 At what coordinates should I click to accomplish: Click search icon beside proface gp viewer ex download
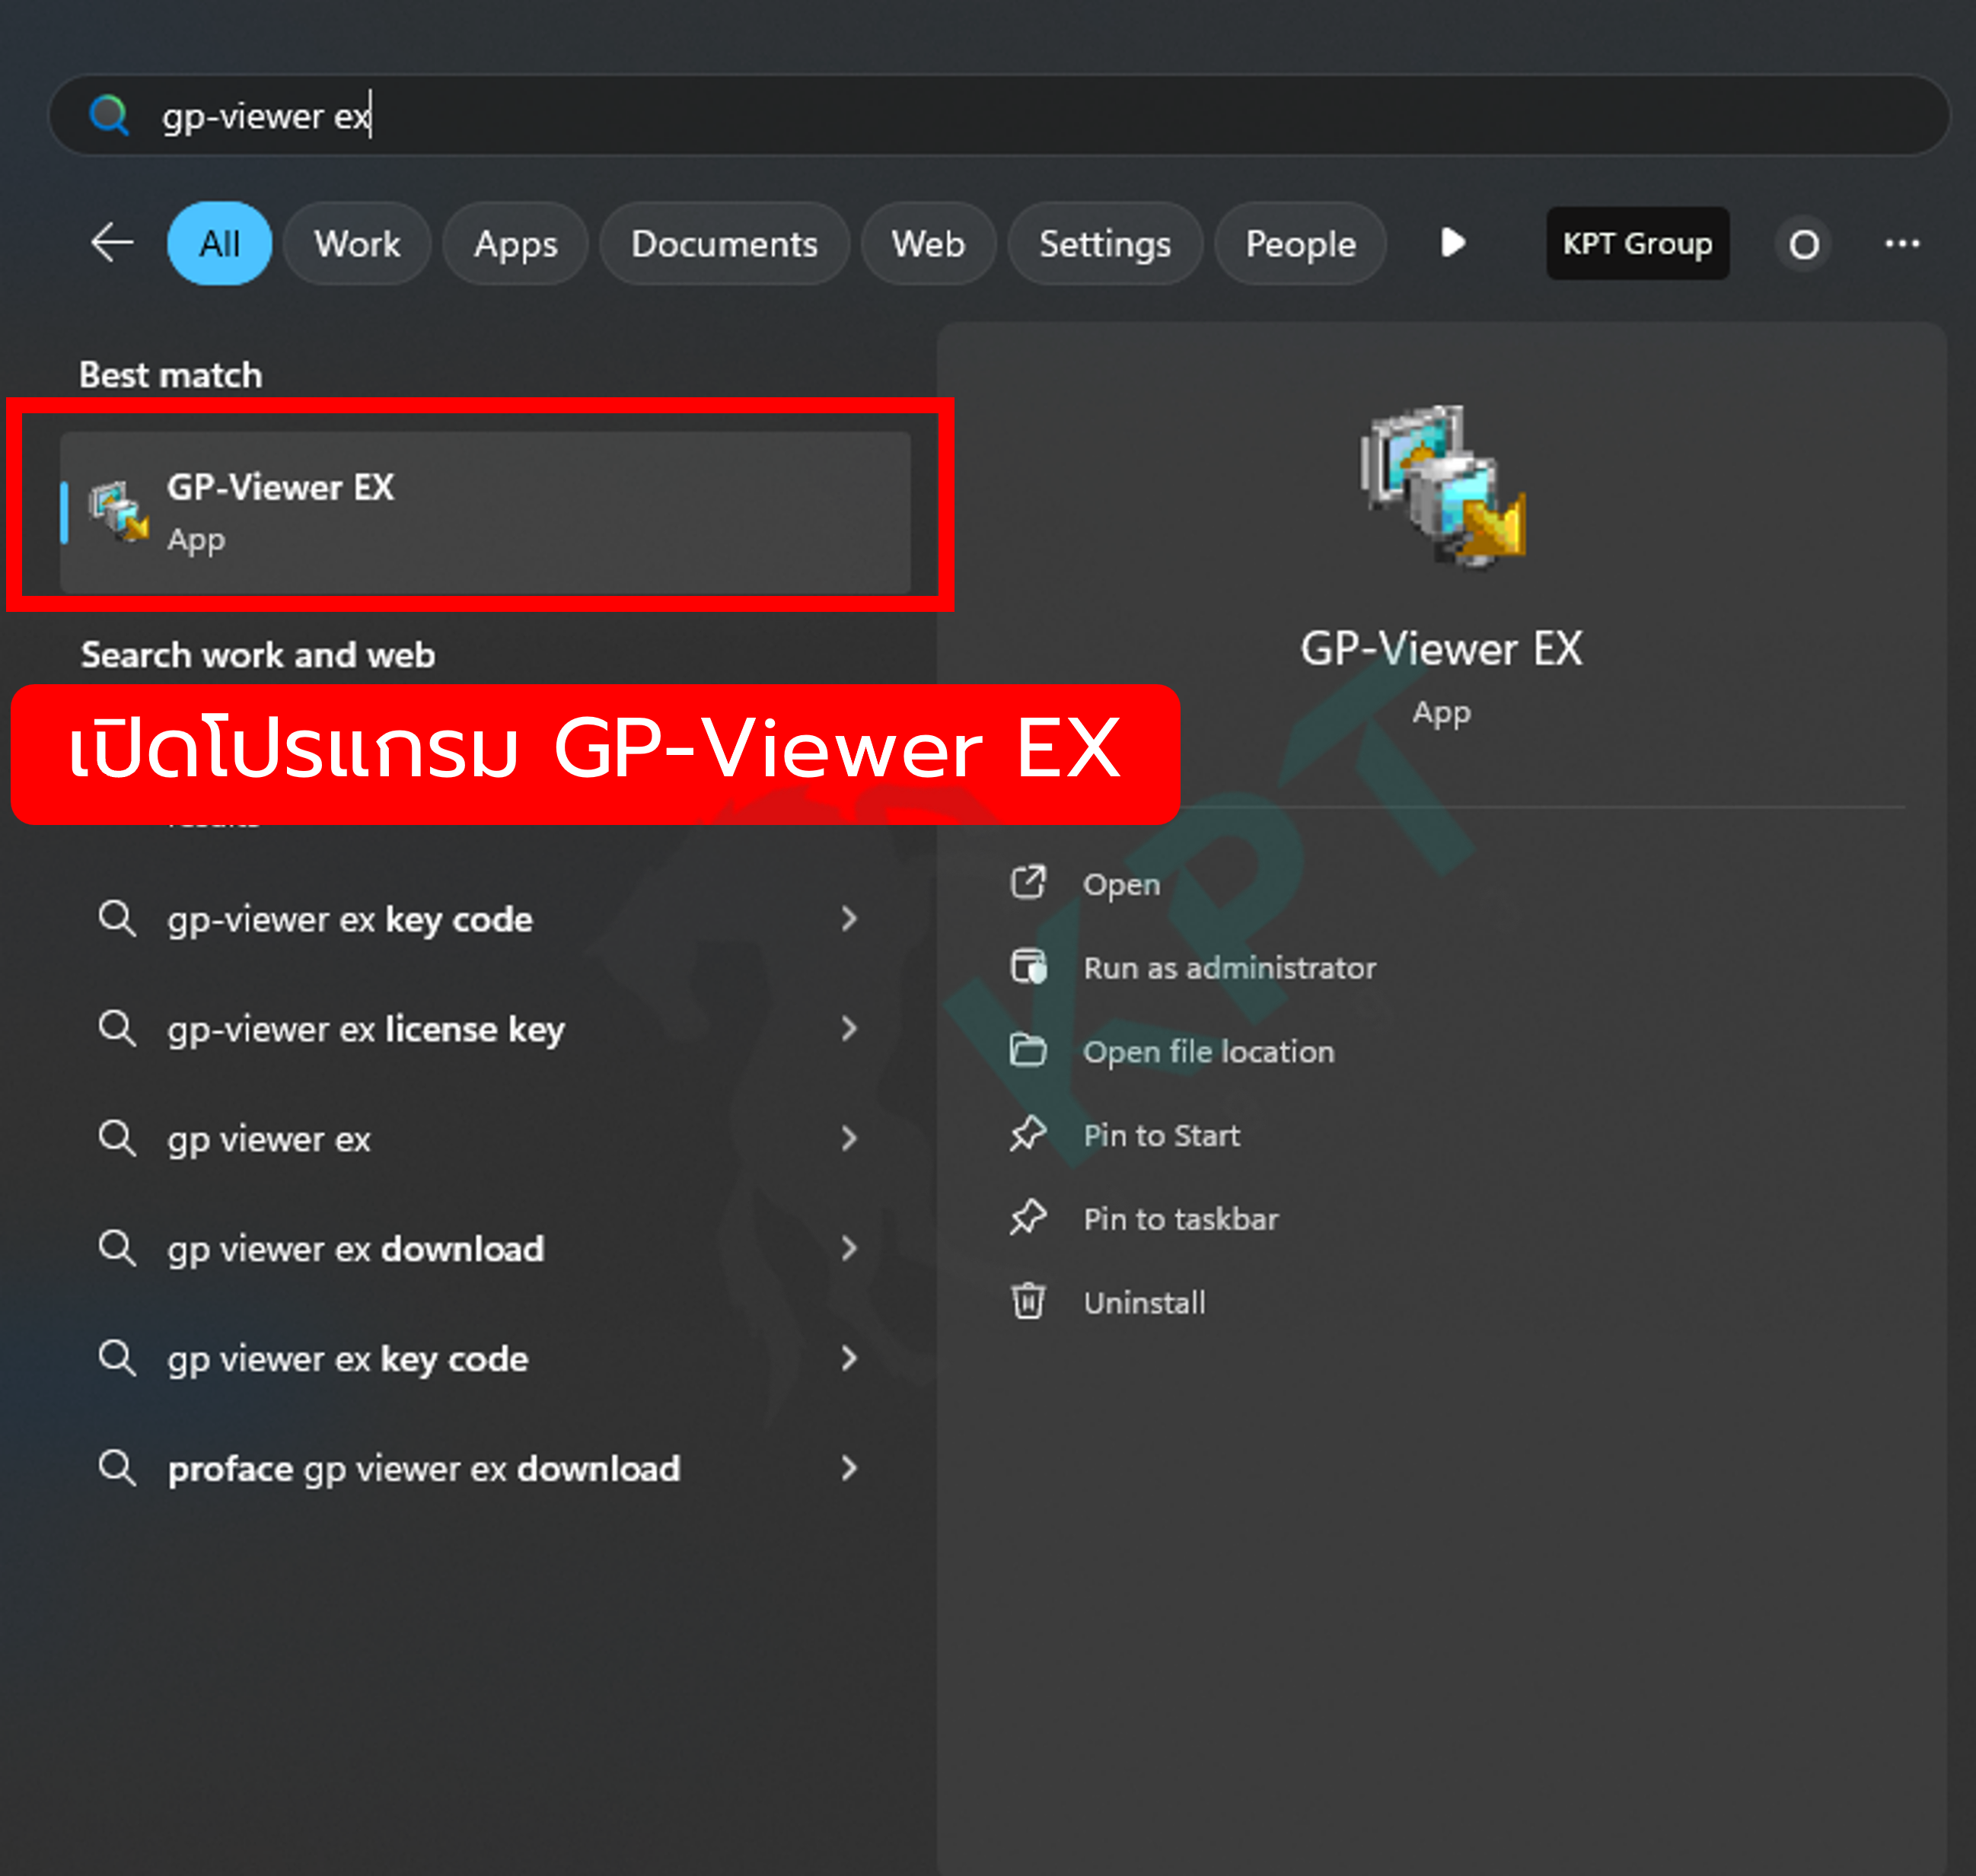pos(117,1468)
